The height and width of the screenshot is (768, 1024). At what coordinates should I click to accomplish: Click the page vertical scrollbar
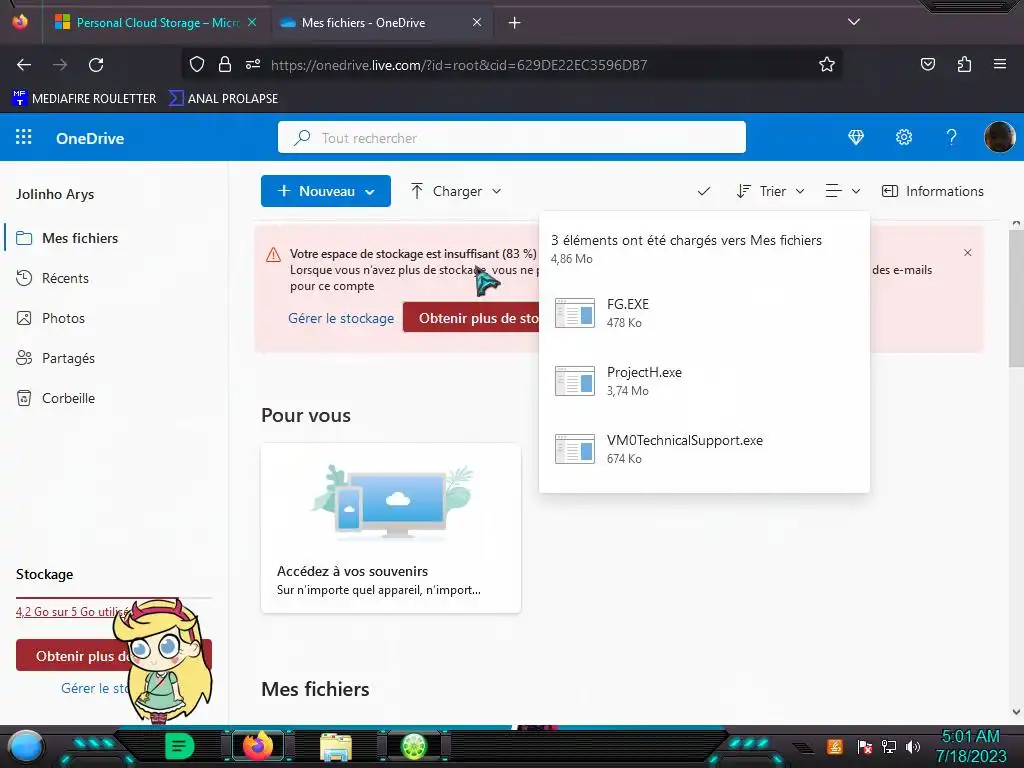coord(1016,299)
